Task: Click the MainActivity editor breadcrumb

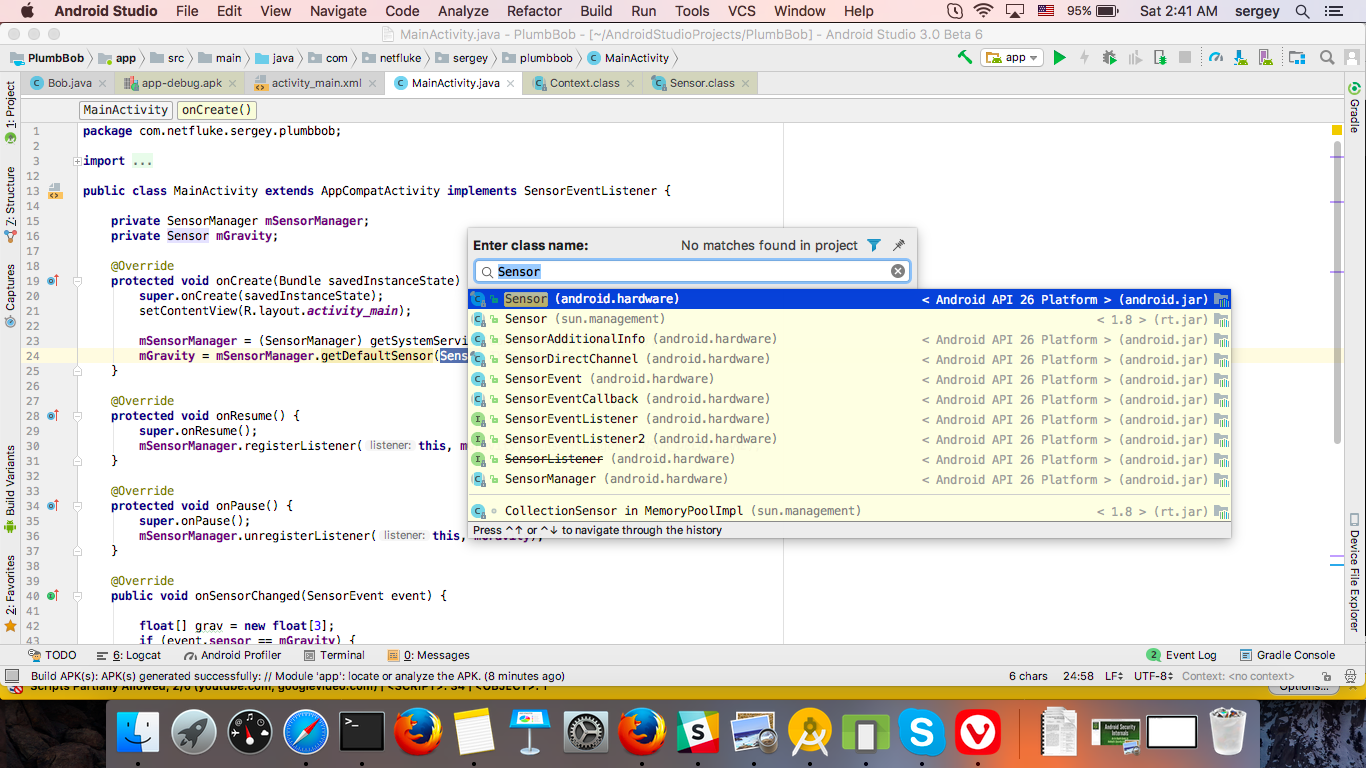Action: tap(125, 110)
